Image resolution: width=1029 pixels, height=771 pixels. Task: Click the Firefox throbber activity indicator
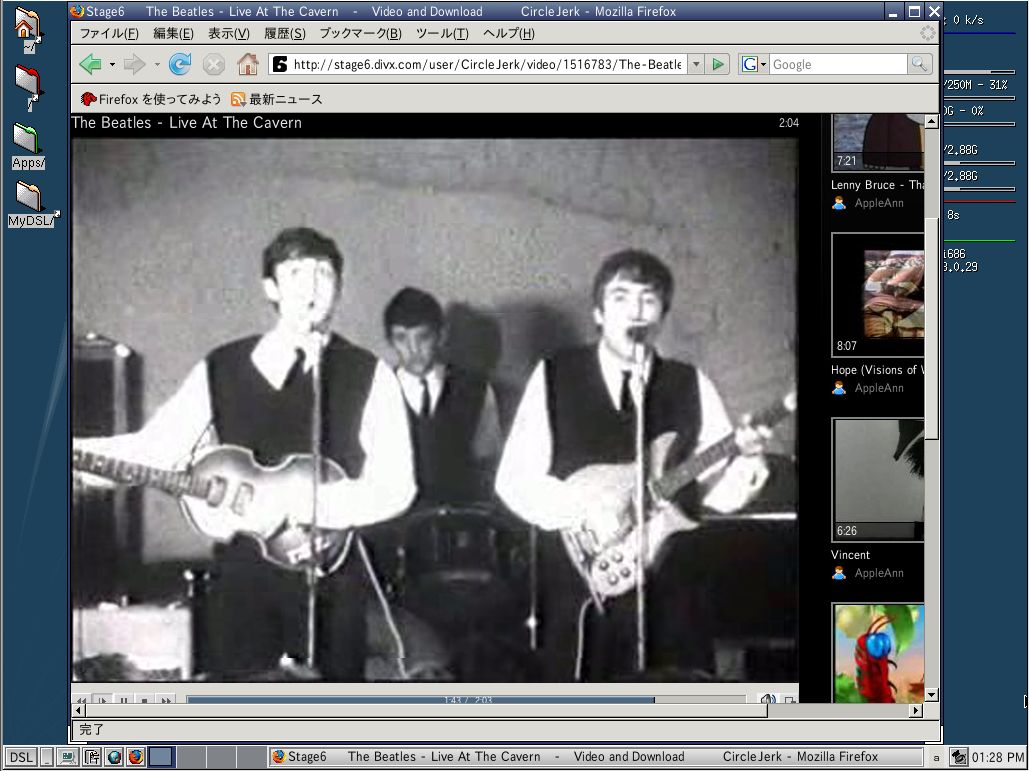point(927,33)
